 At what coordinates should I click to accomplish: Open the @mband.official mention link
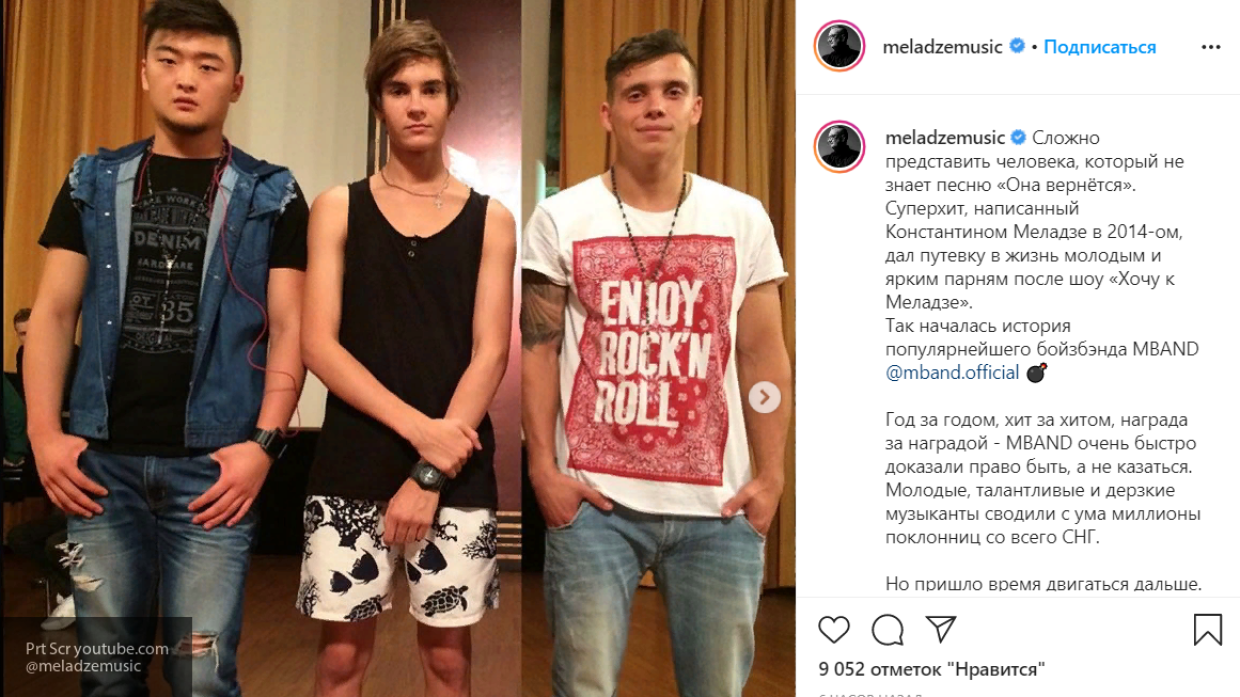coord(952,373)
